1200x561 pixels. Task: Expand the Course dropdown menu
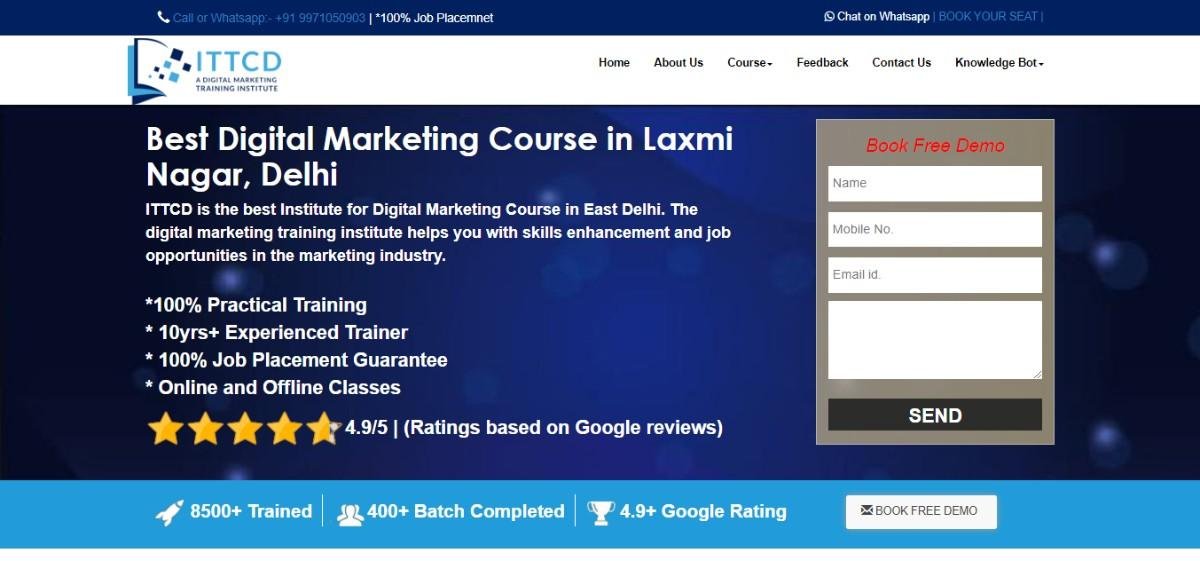coord(749,63)
